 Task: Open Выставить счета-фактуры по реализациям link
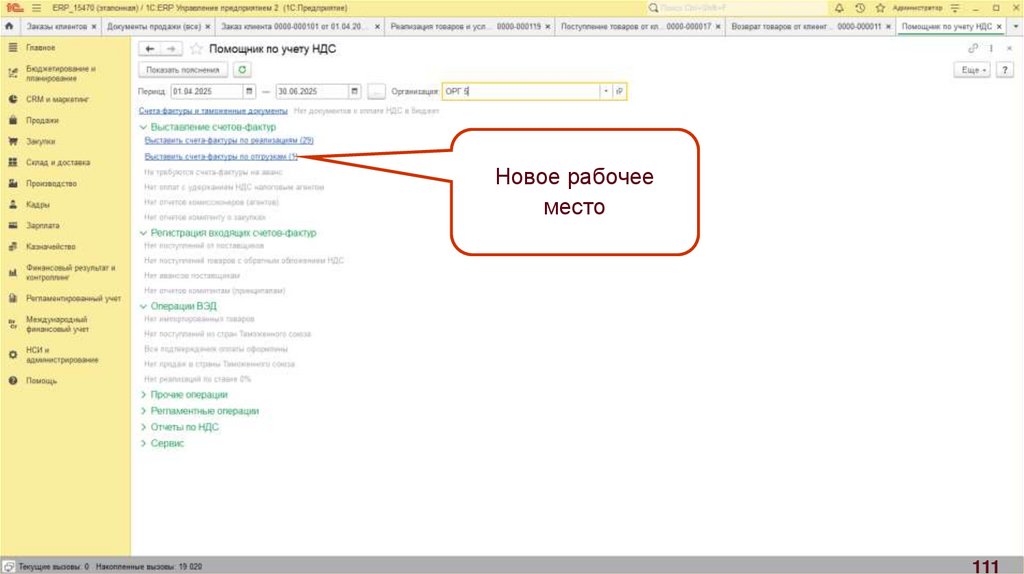click(229, 140)
